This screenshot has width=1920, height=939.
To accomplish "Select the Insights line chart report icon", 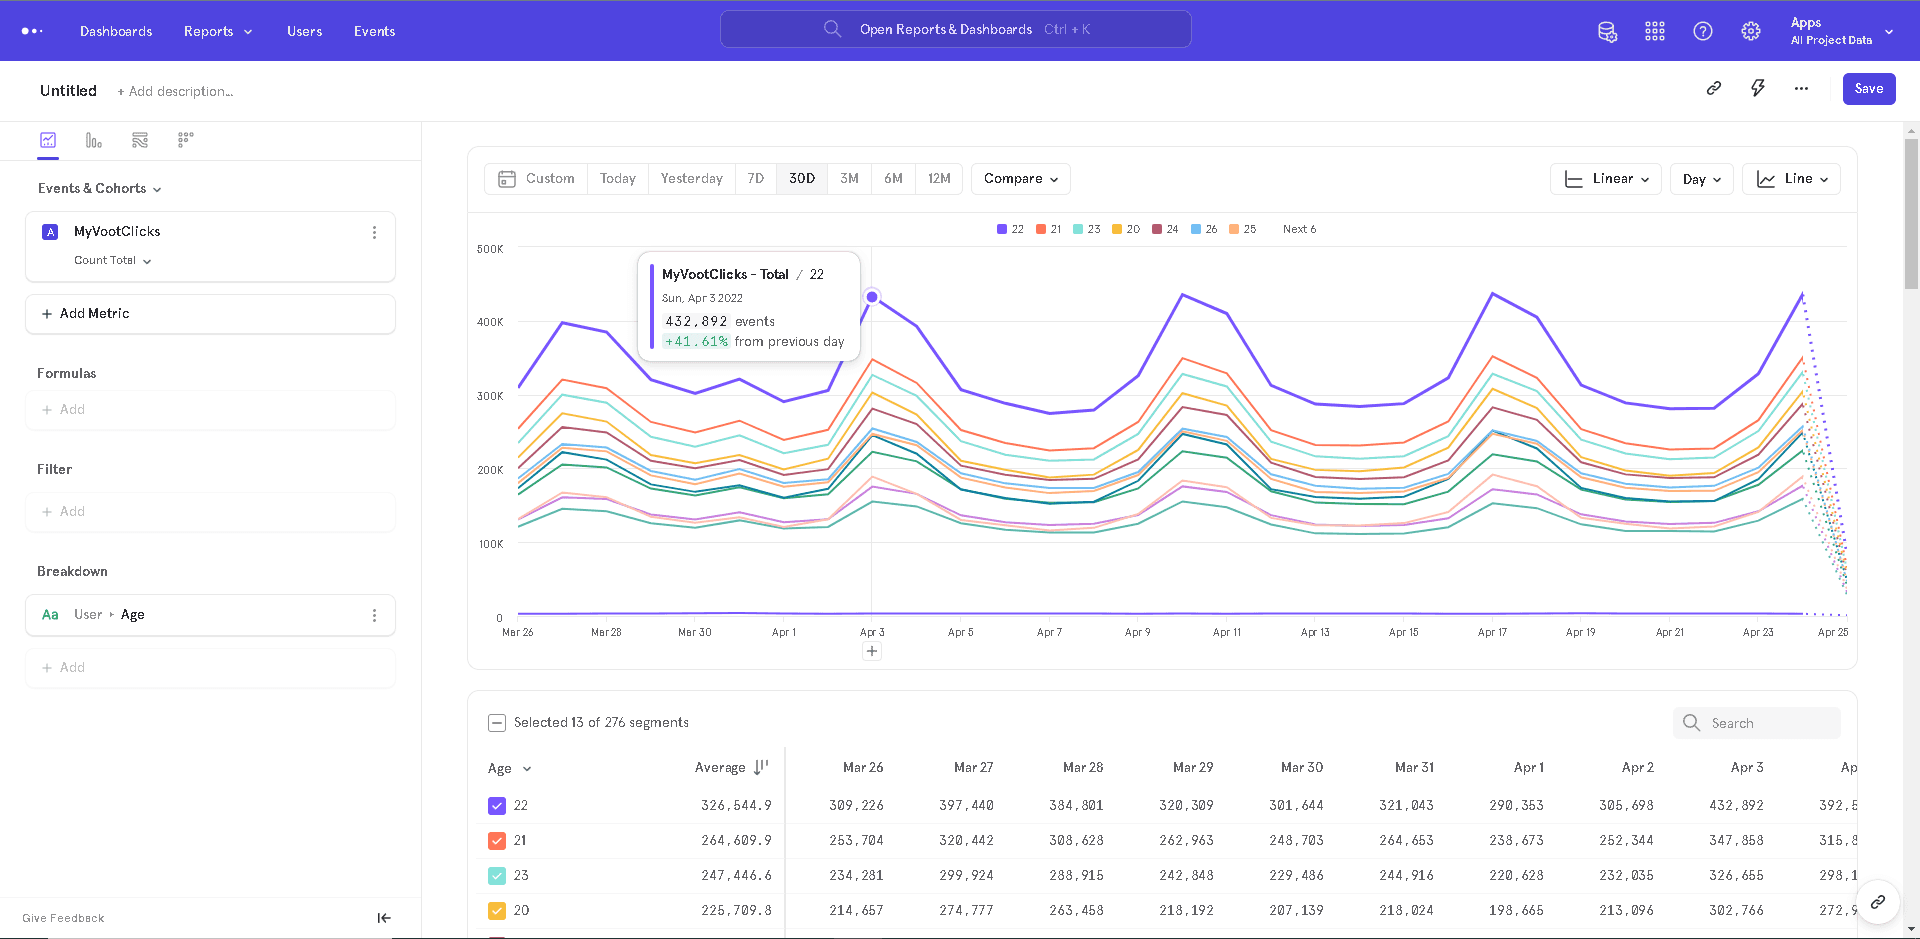I will (48, 140).
